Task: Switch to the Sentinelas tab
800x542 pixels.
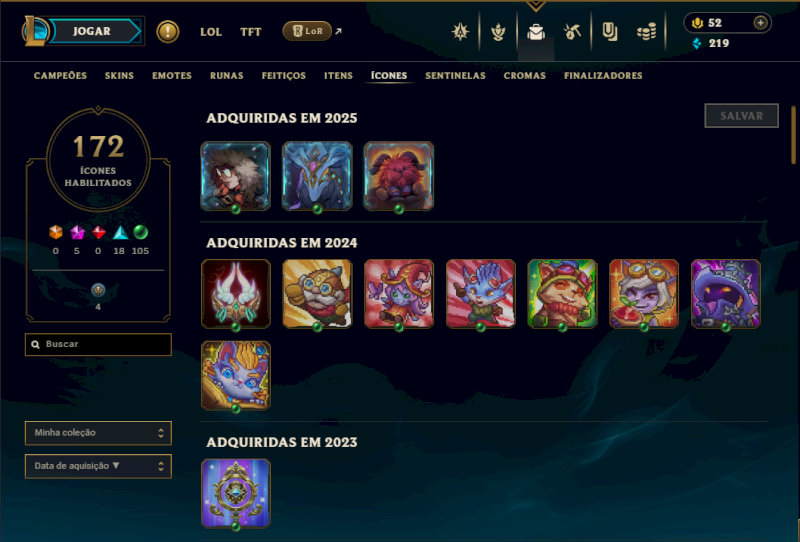Action: click(455, 76)
